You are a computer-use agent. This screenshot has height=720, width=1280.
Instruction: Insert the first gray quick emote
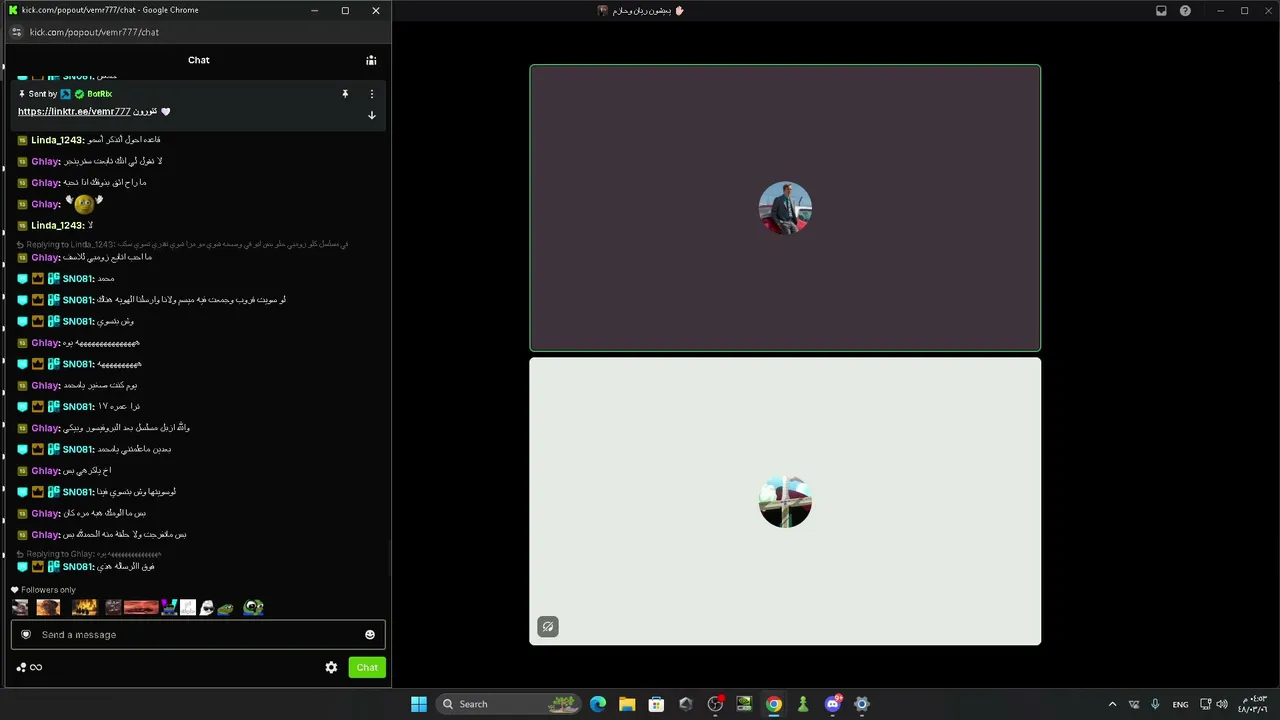click(x=20, y=607)
